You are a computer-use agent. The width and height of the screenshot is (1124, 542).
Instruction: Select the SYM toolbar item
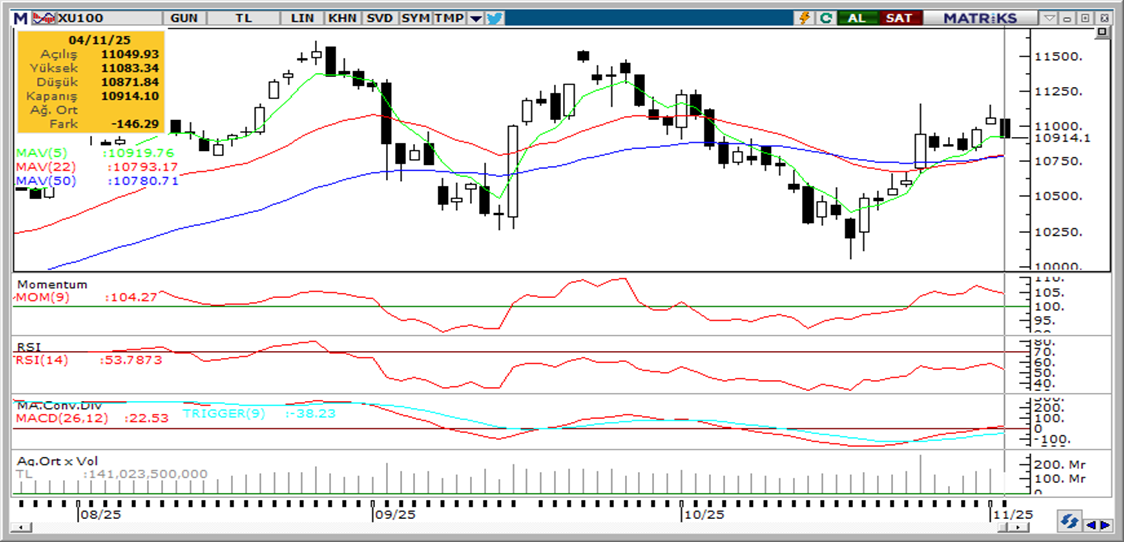point(415,18)
